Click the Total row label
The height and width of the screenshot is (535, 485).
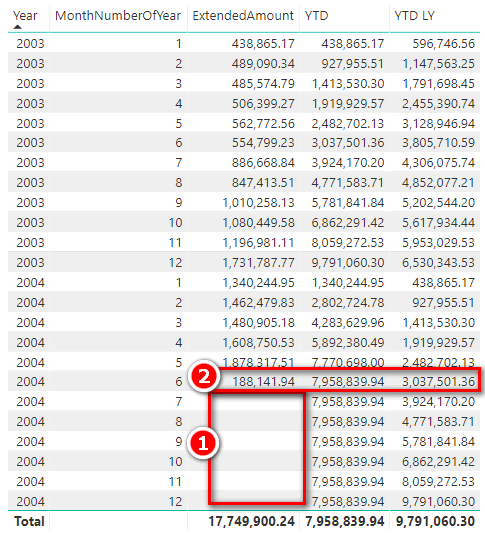pyautogui.click(x=29, y=521)
